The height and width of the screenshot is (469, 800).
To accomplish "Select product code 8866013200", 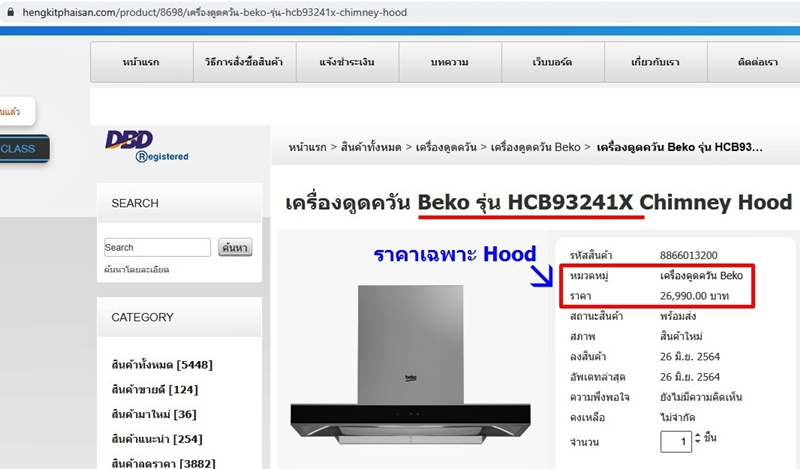I will [688, 255].
